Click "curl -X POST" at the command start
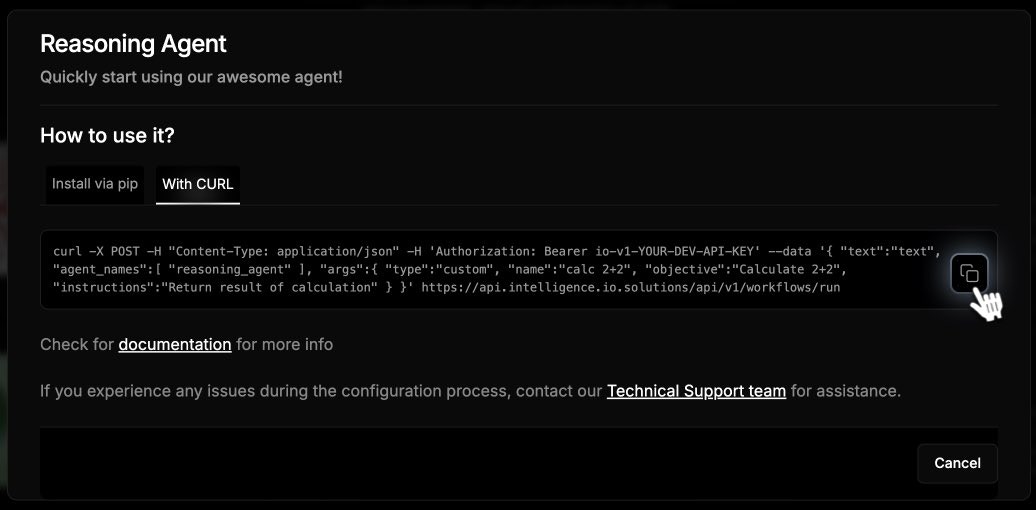The width and height of the screenshot is (1036, 510). coord(93,251)
